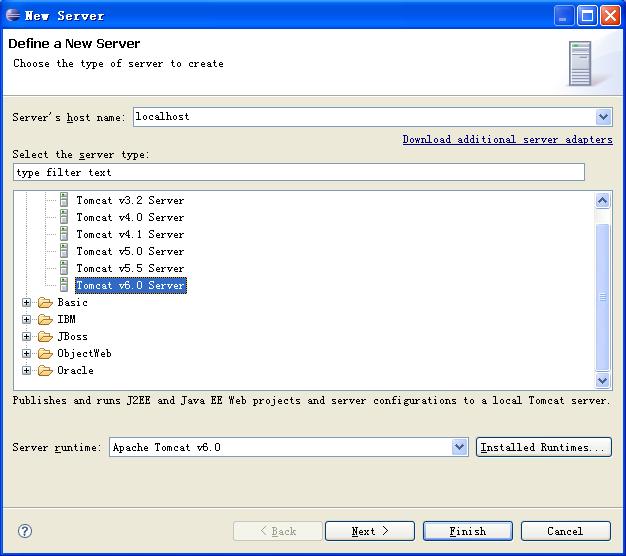Click the IBM folder icon

click(x=45, y=319)
